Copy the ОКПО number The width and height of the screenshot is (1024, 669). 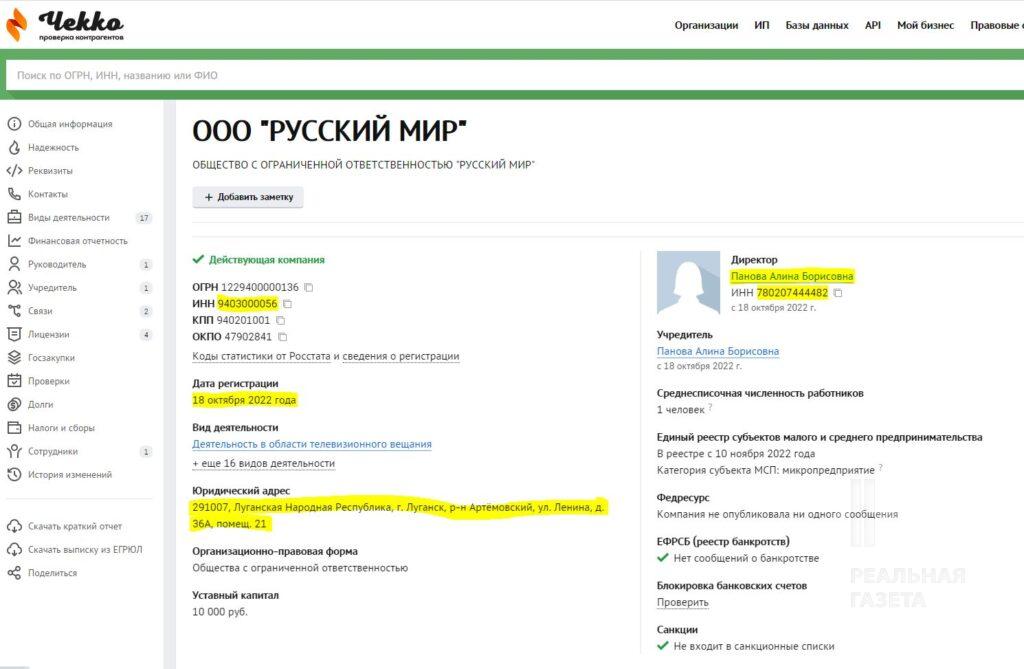283,336
